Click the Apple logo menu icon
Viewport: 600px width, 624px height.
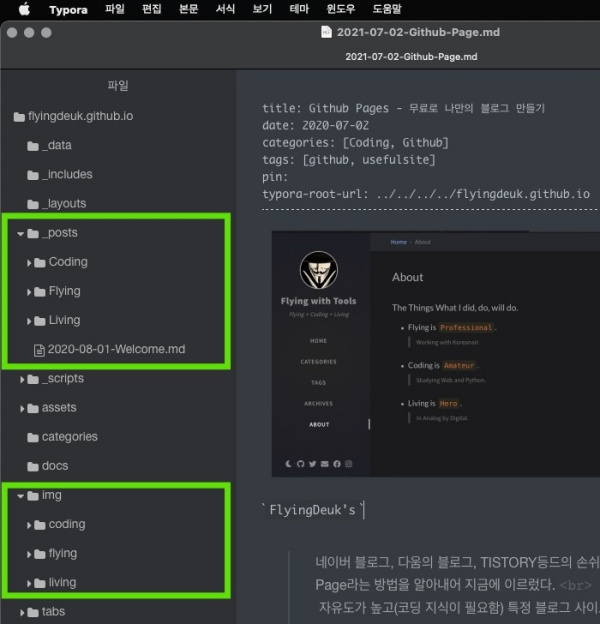click(24, 10)
